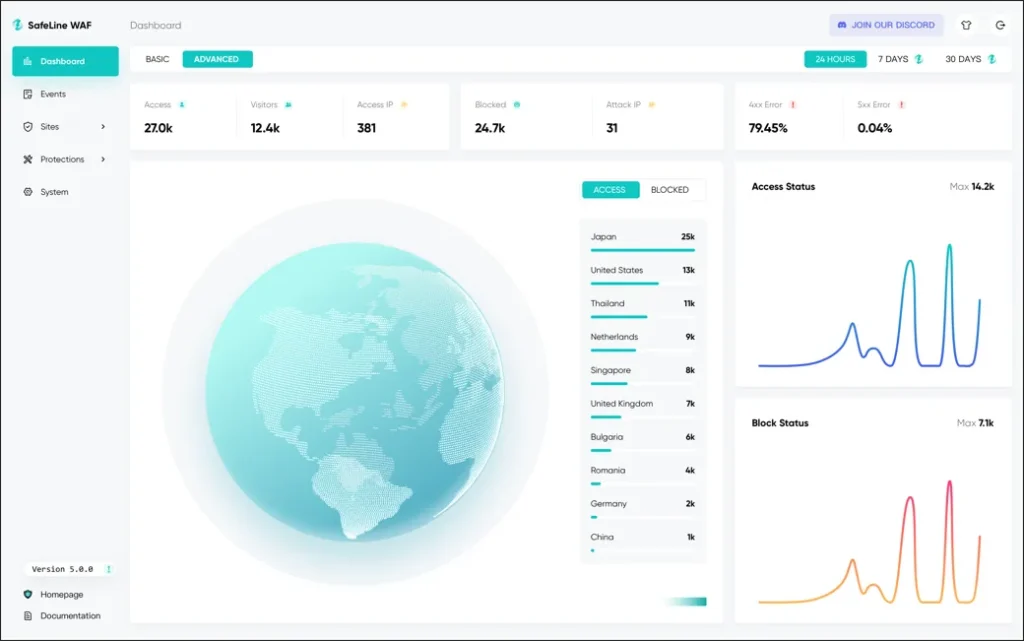1024x641 pixels.
Task: Click the System sidebar icon
Action: 27,192
